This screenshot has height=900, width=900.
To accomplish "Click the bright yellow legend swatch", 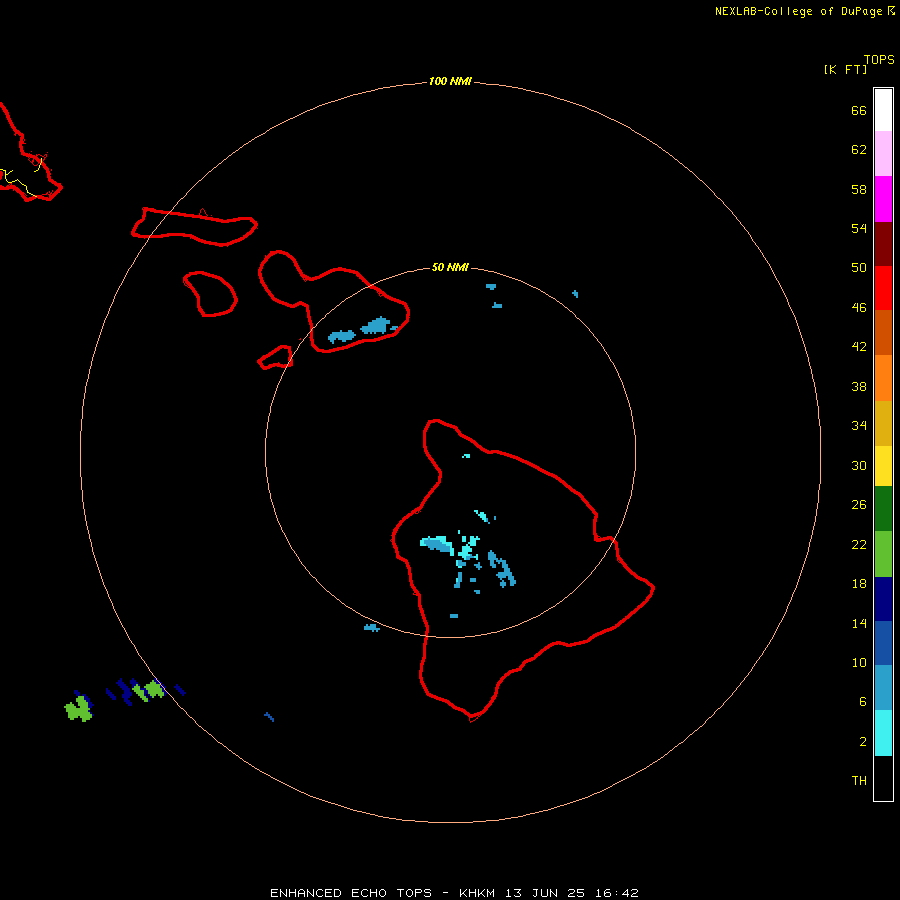I will click(x=883, y=466).
